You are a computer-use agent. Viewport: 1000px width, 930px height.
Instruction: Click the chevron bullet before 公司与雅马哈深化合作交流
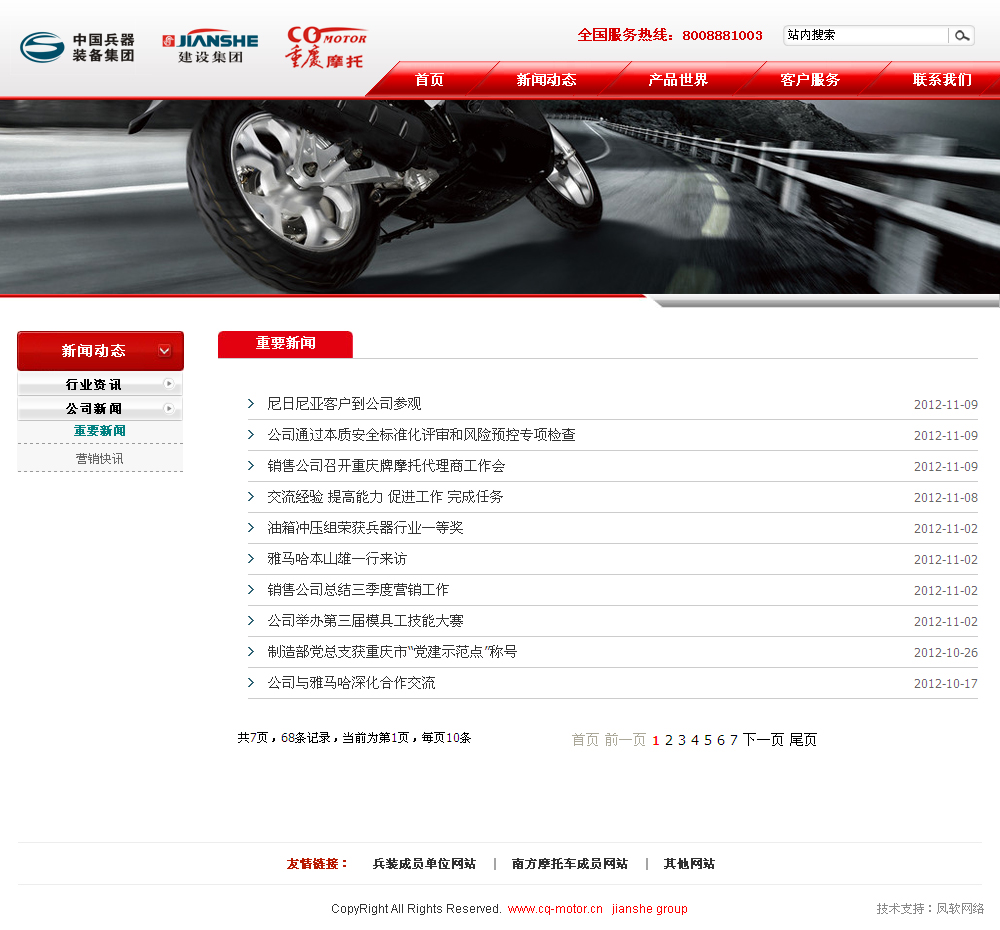click(x=251, y=683)
